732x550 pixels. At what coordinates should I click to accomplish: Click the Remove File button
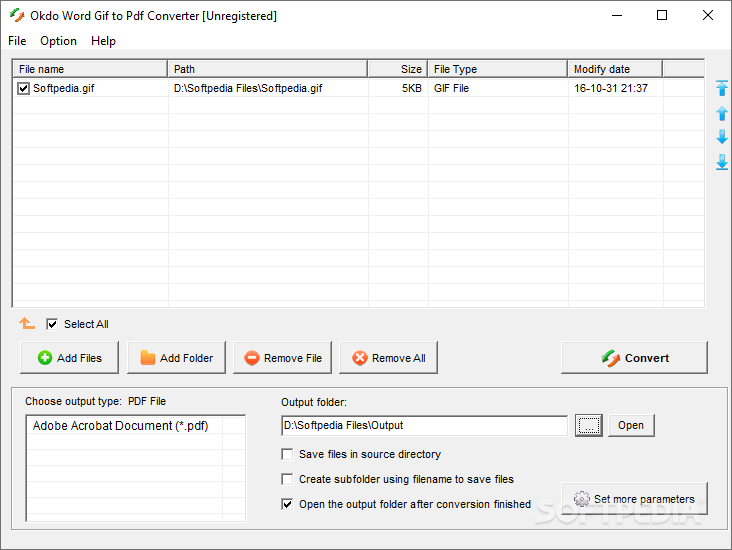coord(282,358)
